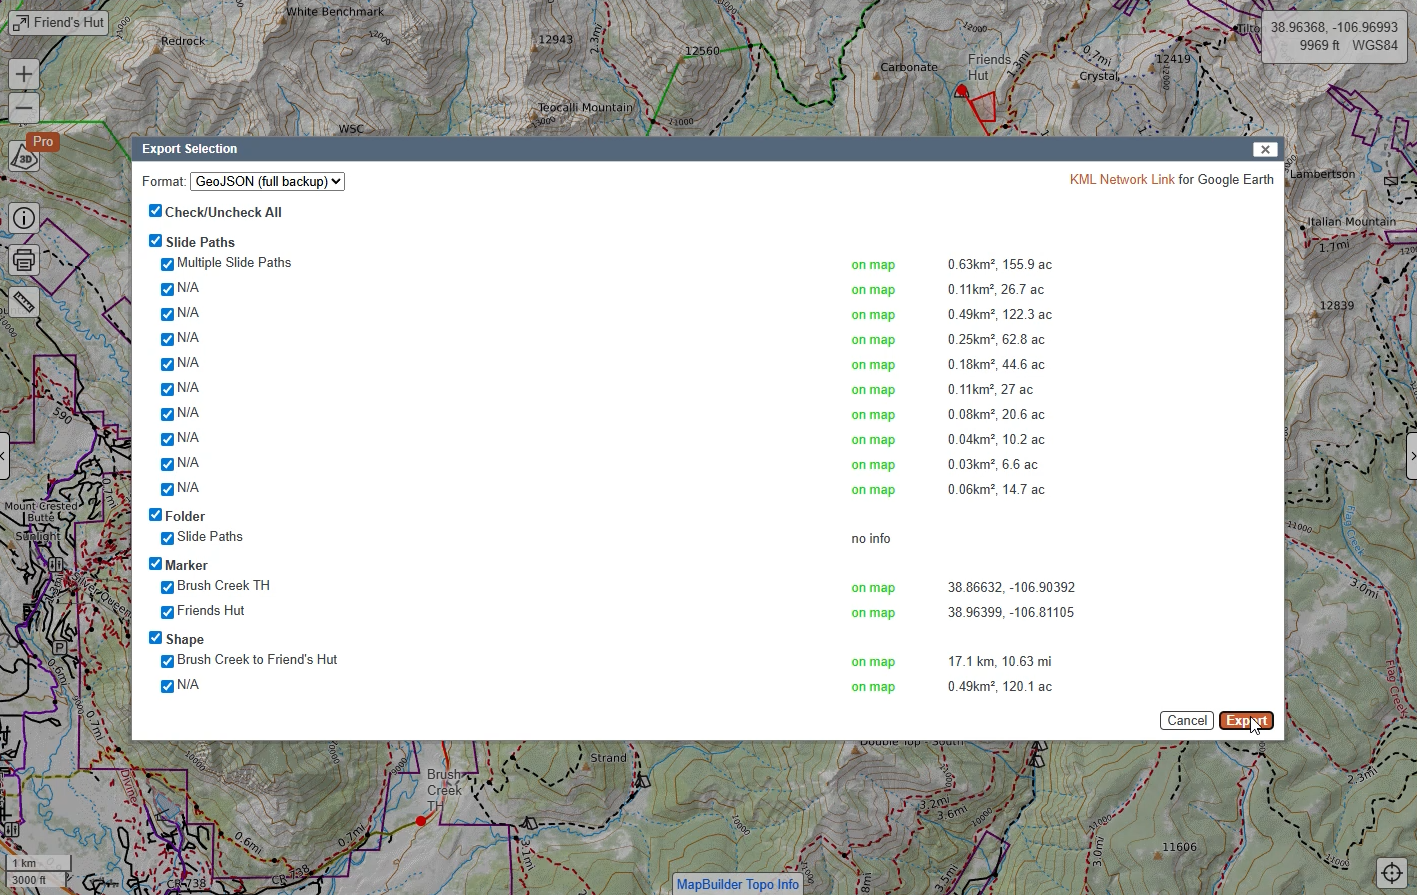Uncheck the N/A shape with 120.1 ac
Viewport: 1417px width, 895px height.
pyautogui.click(x=167, y=687)
